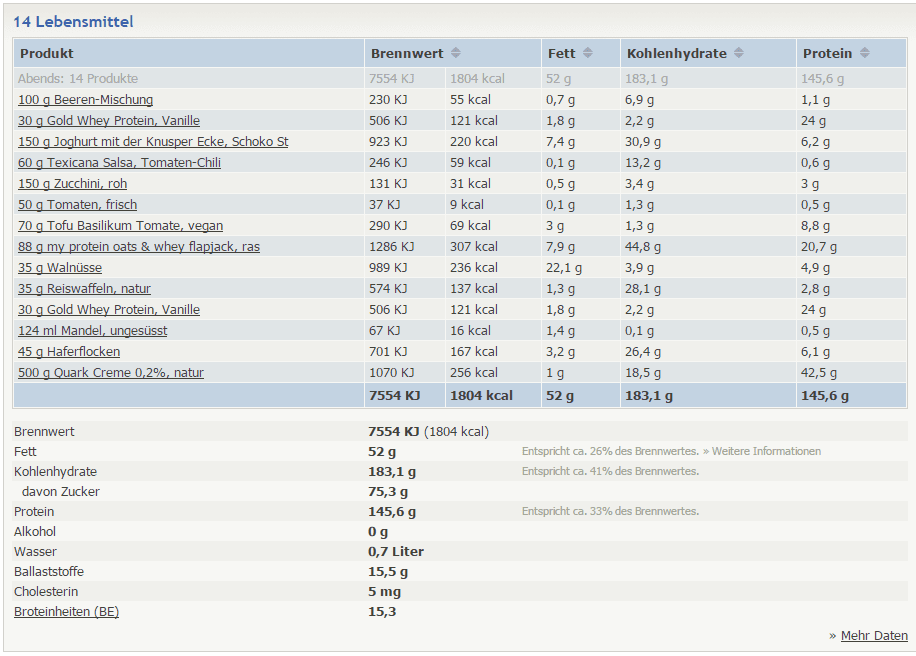The width and height of the screenshot is (916, 656).
Task: Click the Broteinheiten (BE) link
Action: pos(67,612)
